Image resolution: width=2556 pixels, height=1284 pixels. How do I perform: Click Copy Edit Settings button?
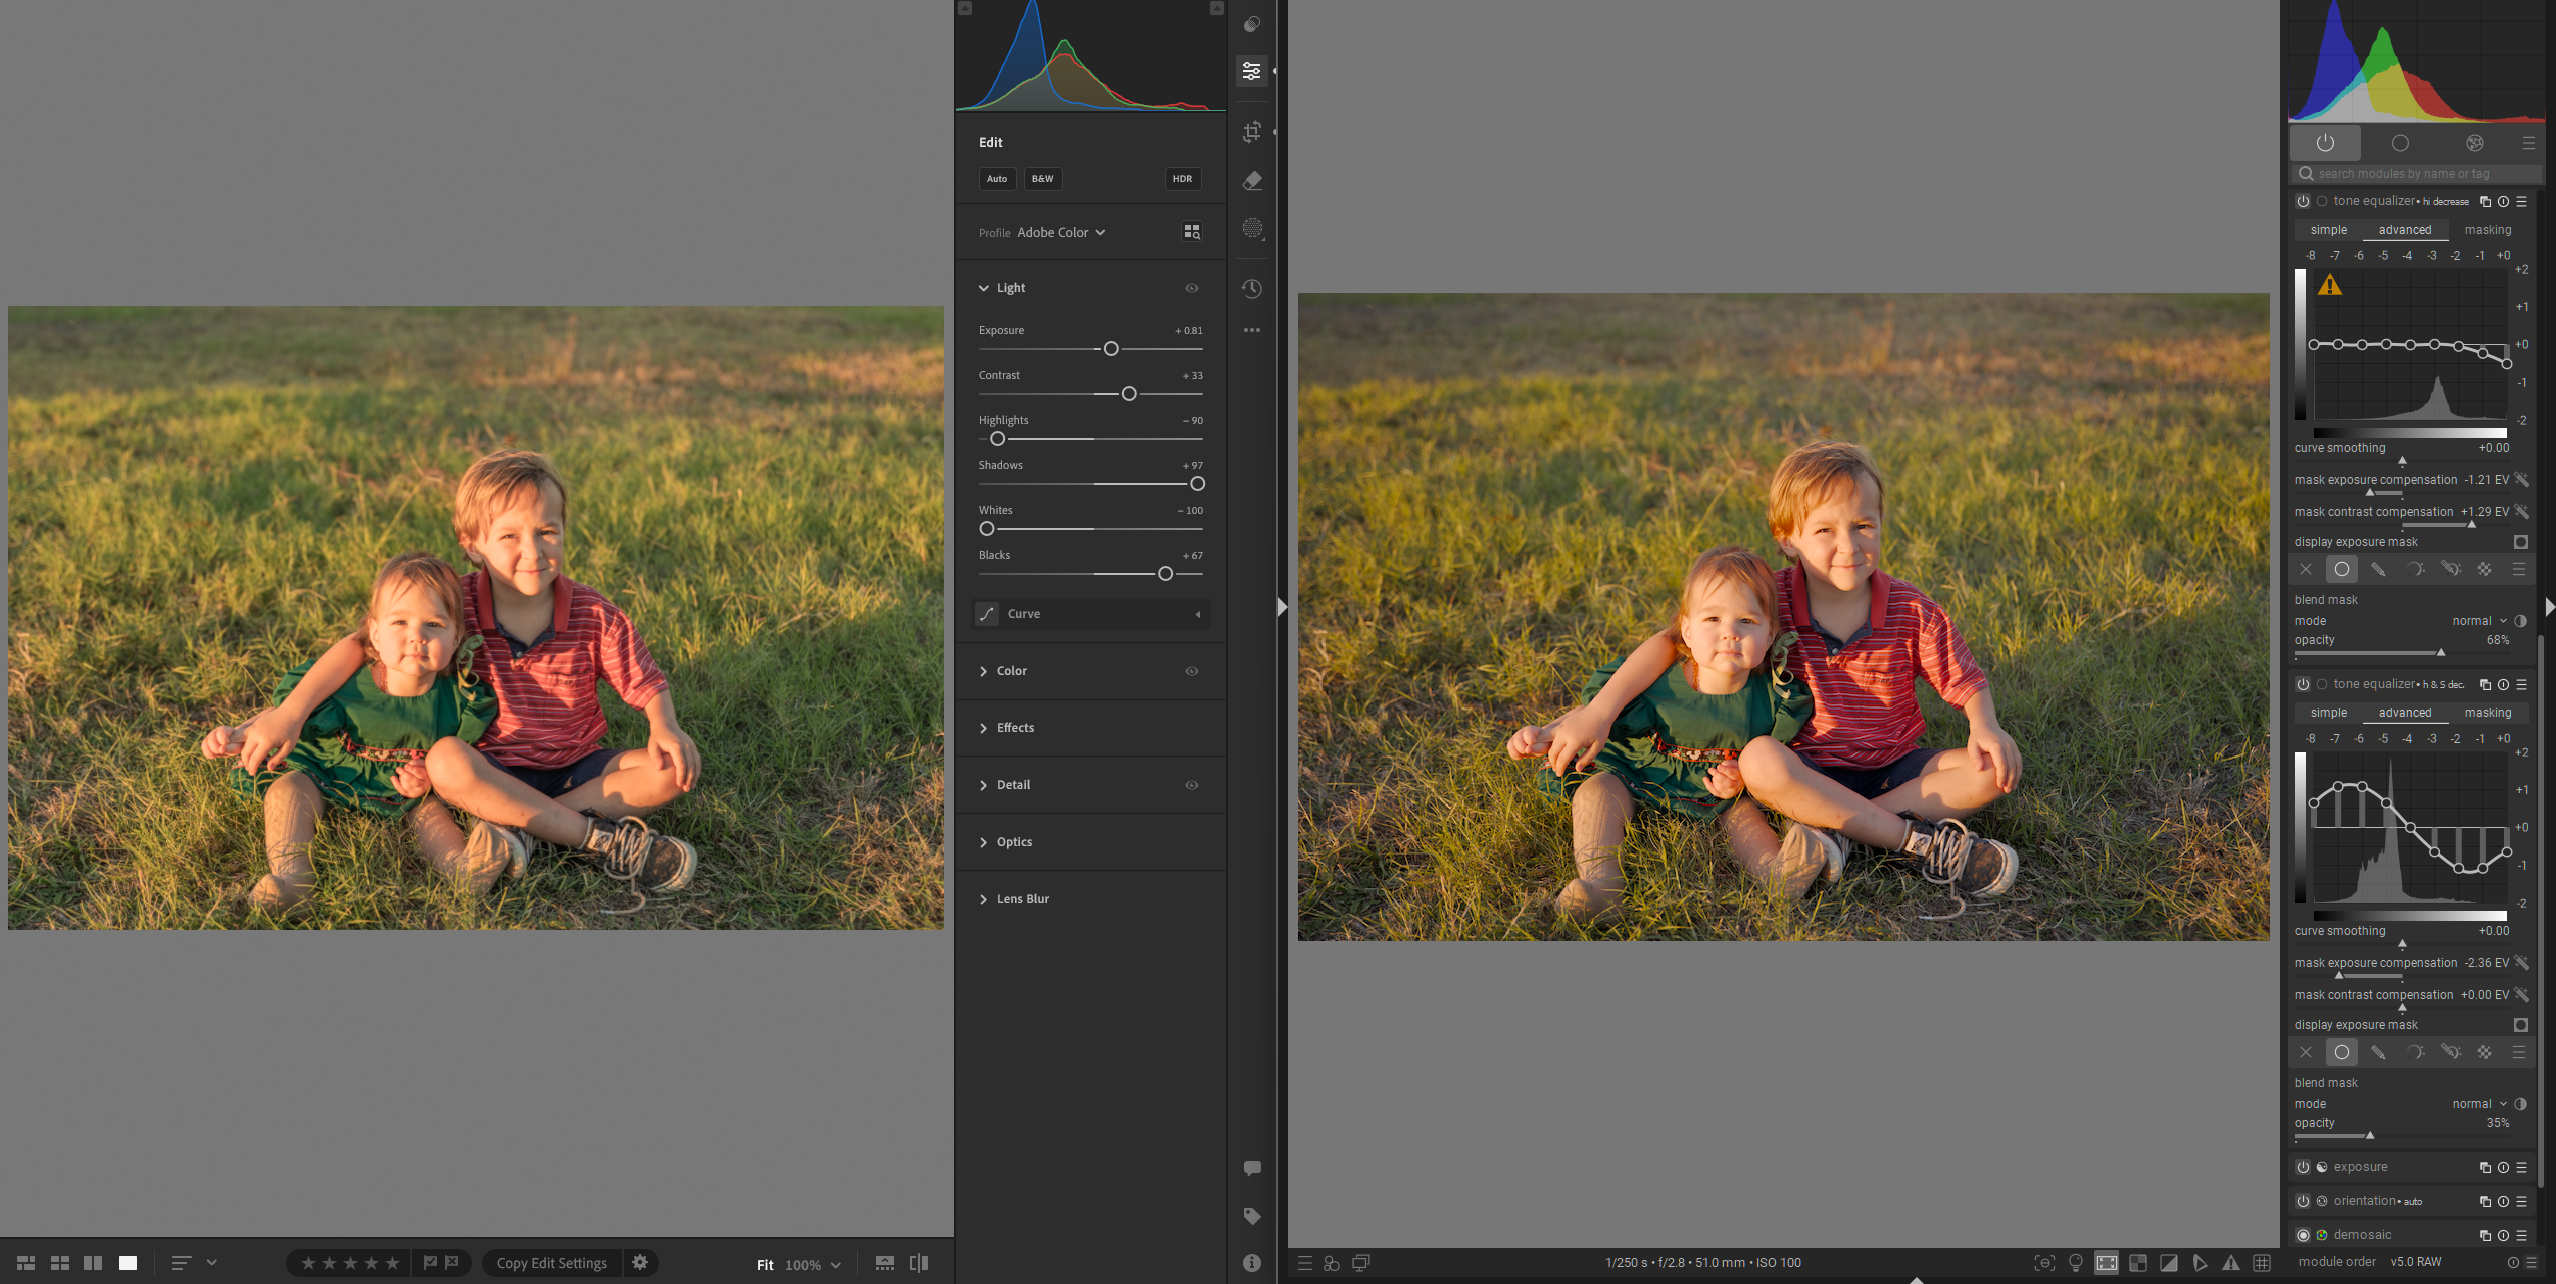551,1263
